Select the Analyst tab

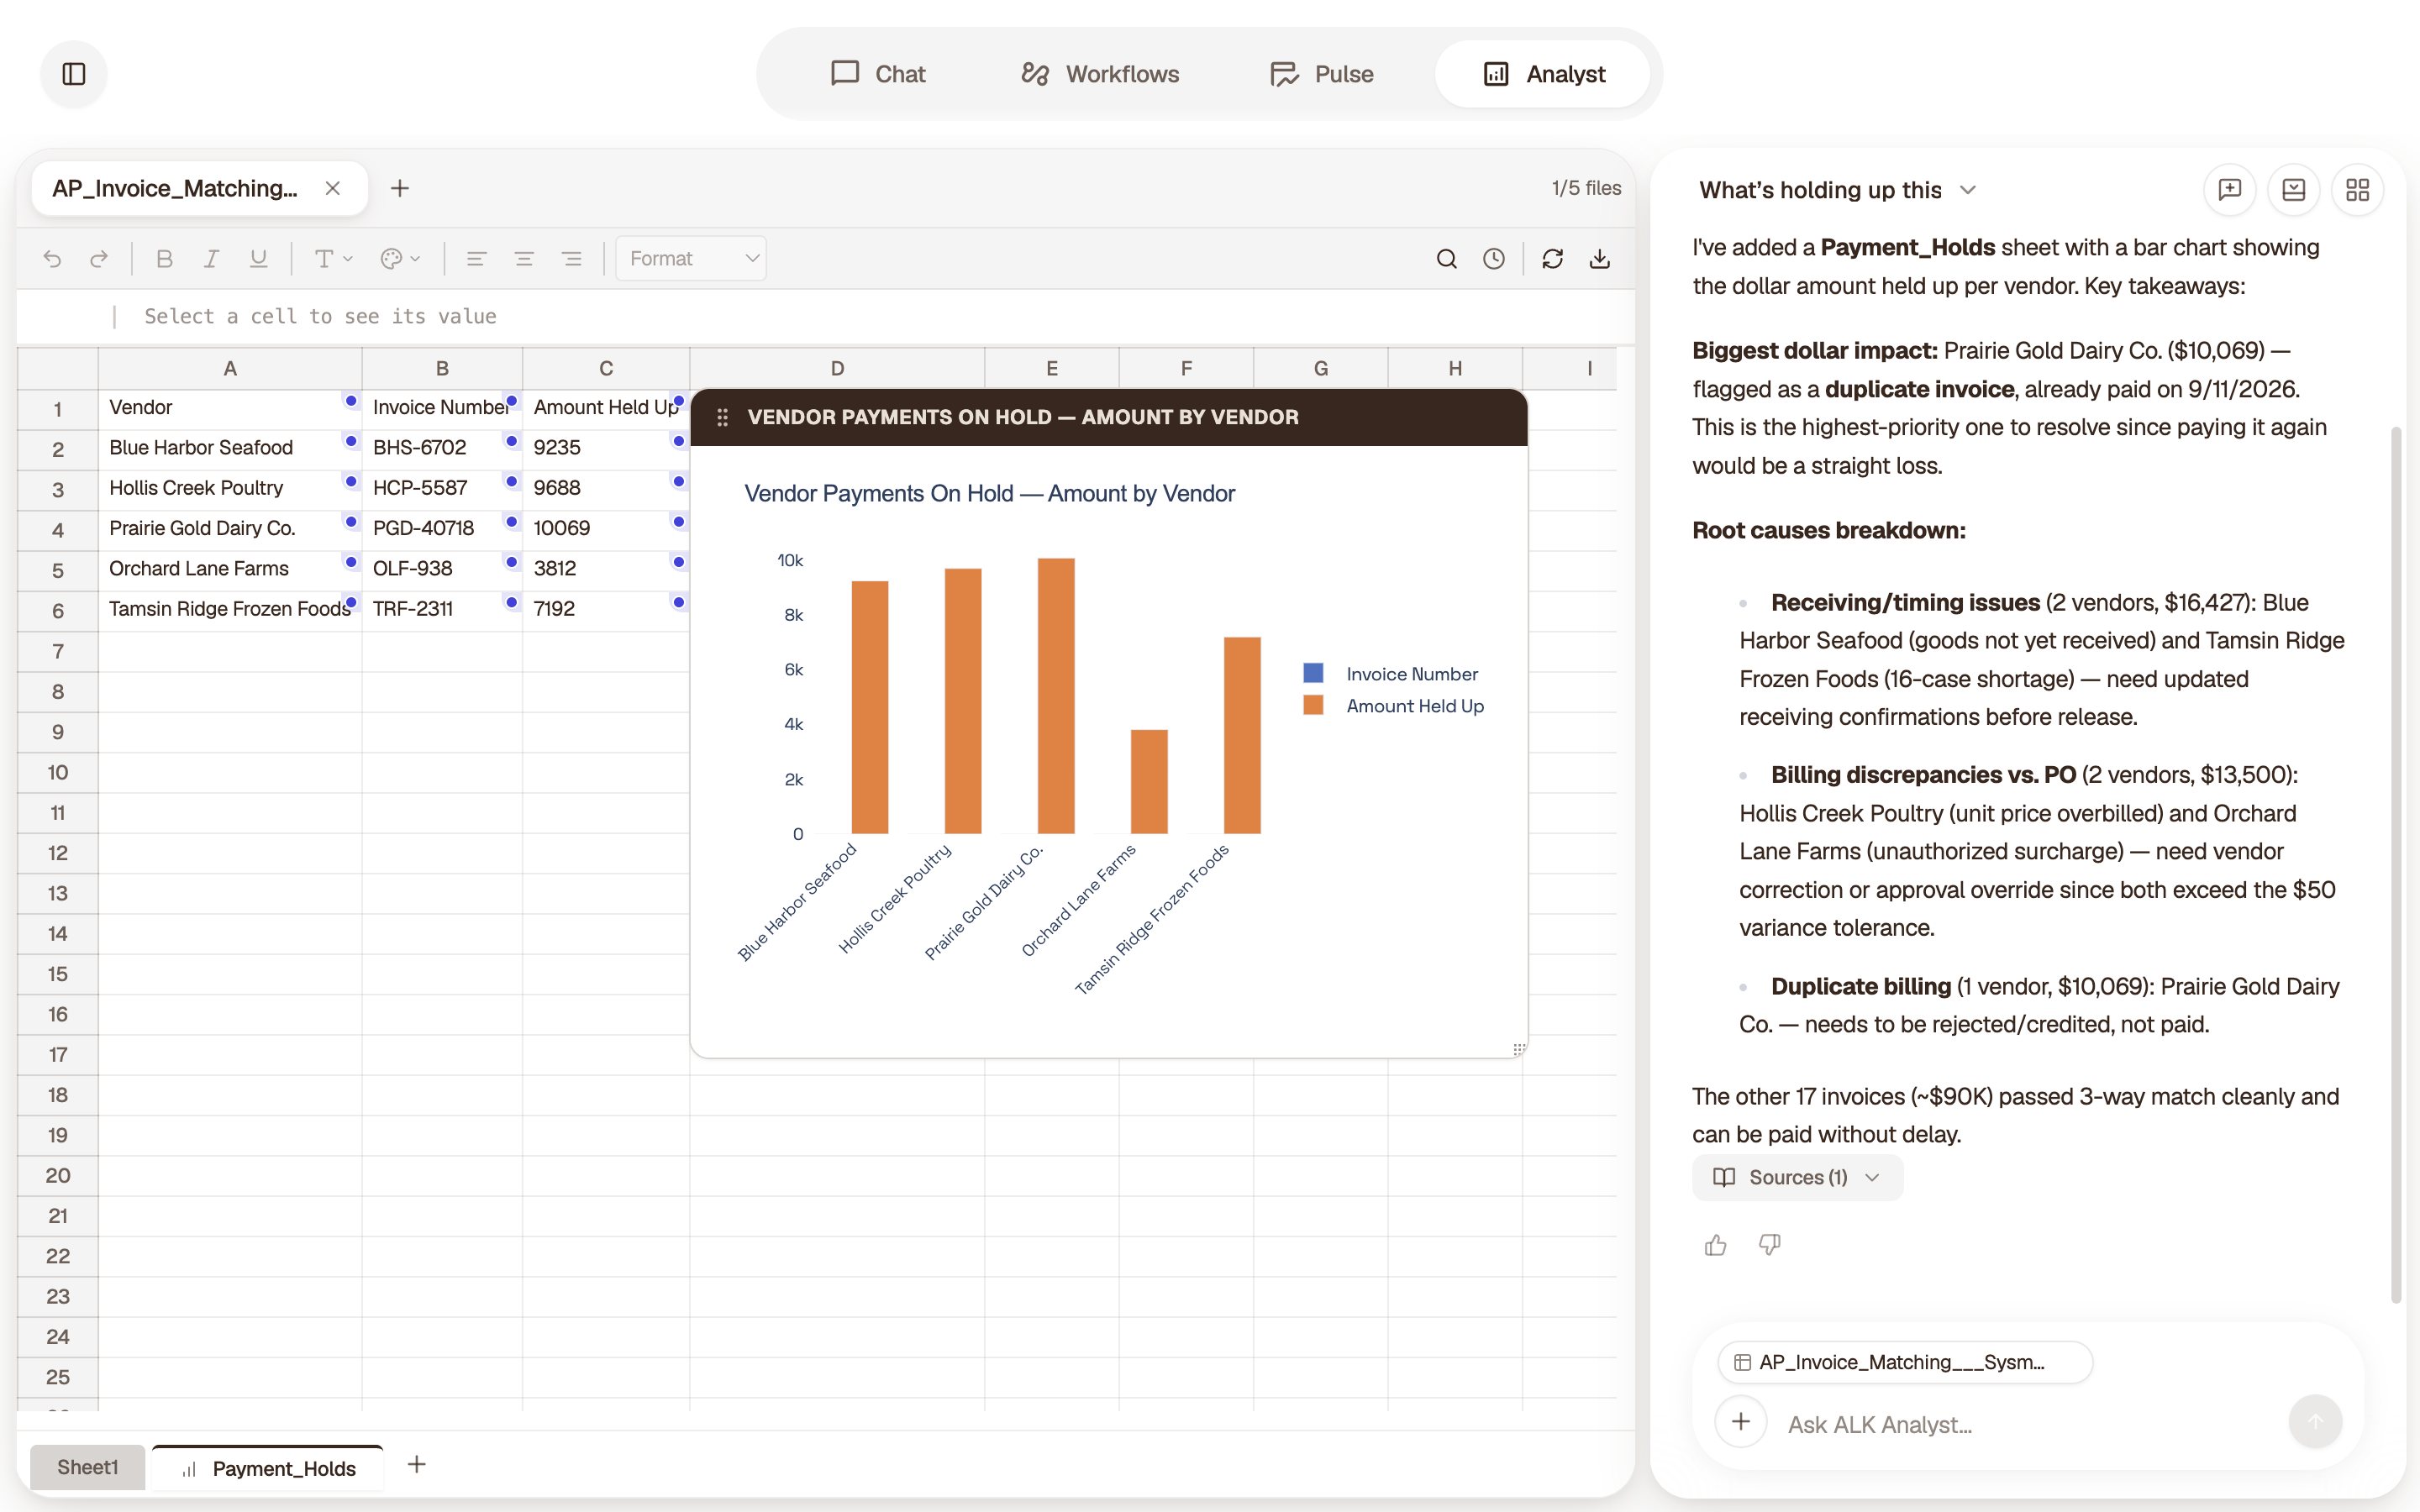pos(1543,74)
